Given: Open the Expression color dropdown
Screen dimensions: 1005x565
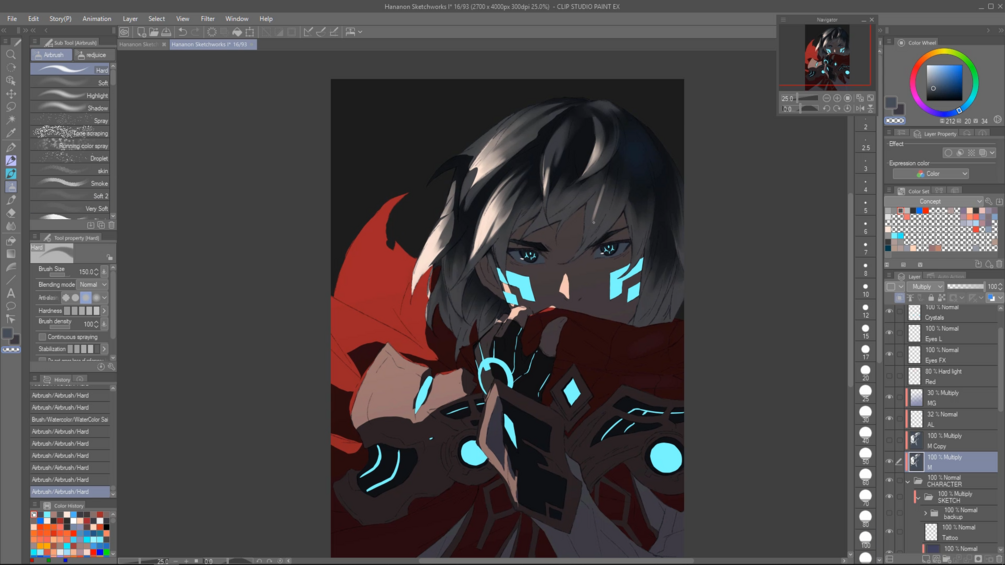Looking at the screenshot, I should click(x=931, y=174).
